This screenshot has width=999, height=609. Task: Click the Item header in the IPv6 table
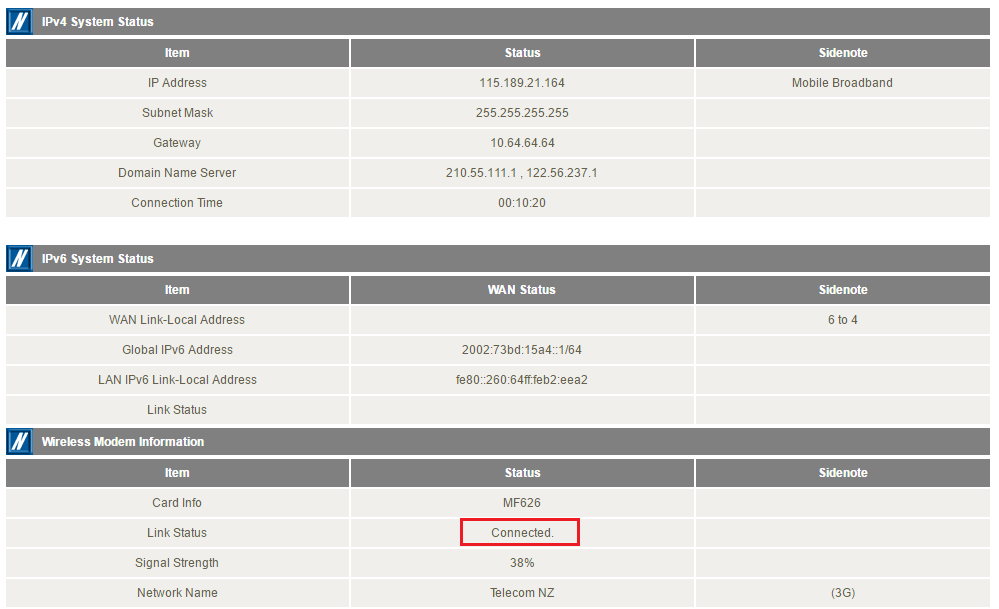coord(177,290)
